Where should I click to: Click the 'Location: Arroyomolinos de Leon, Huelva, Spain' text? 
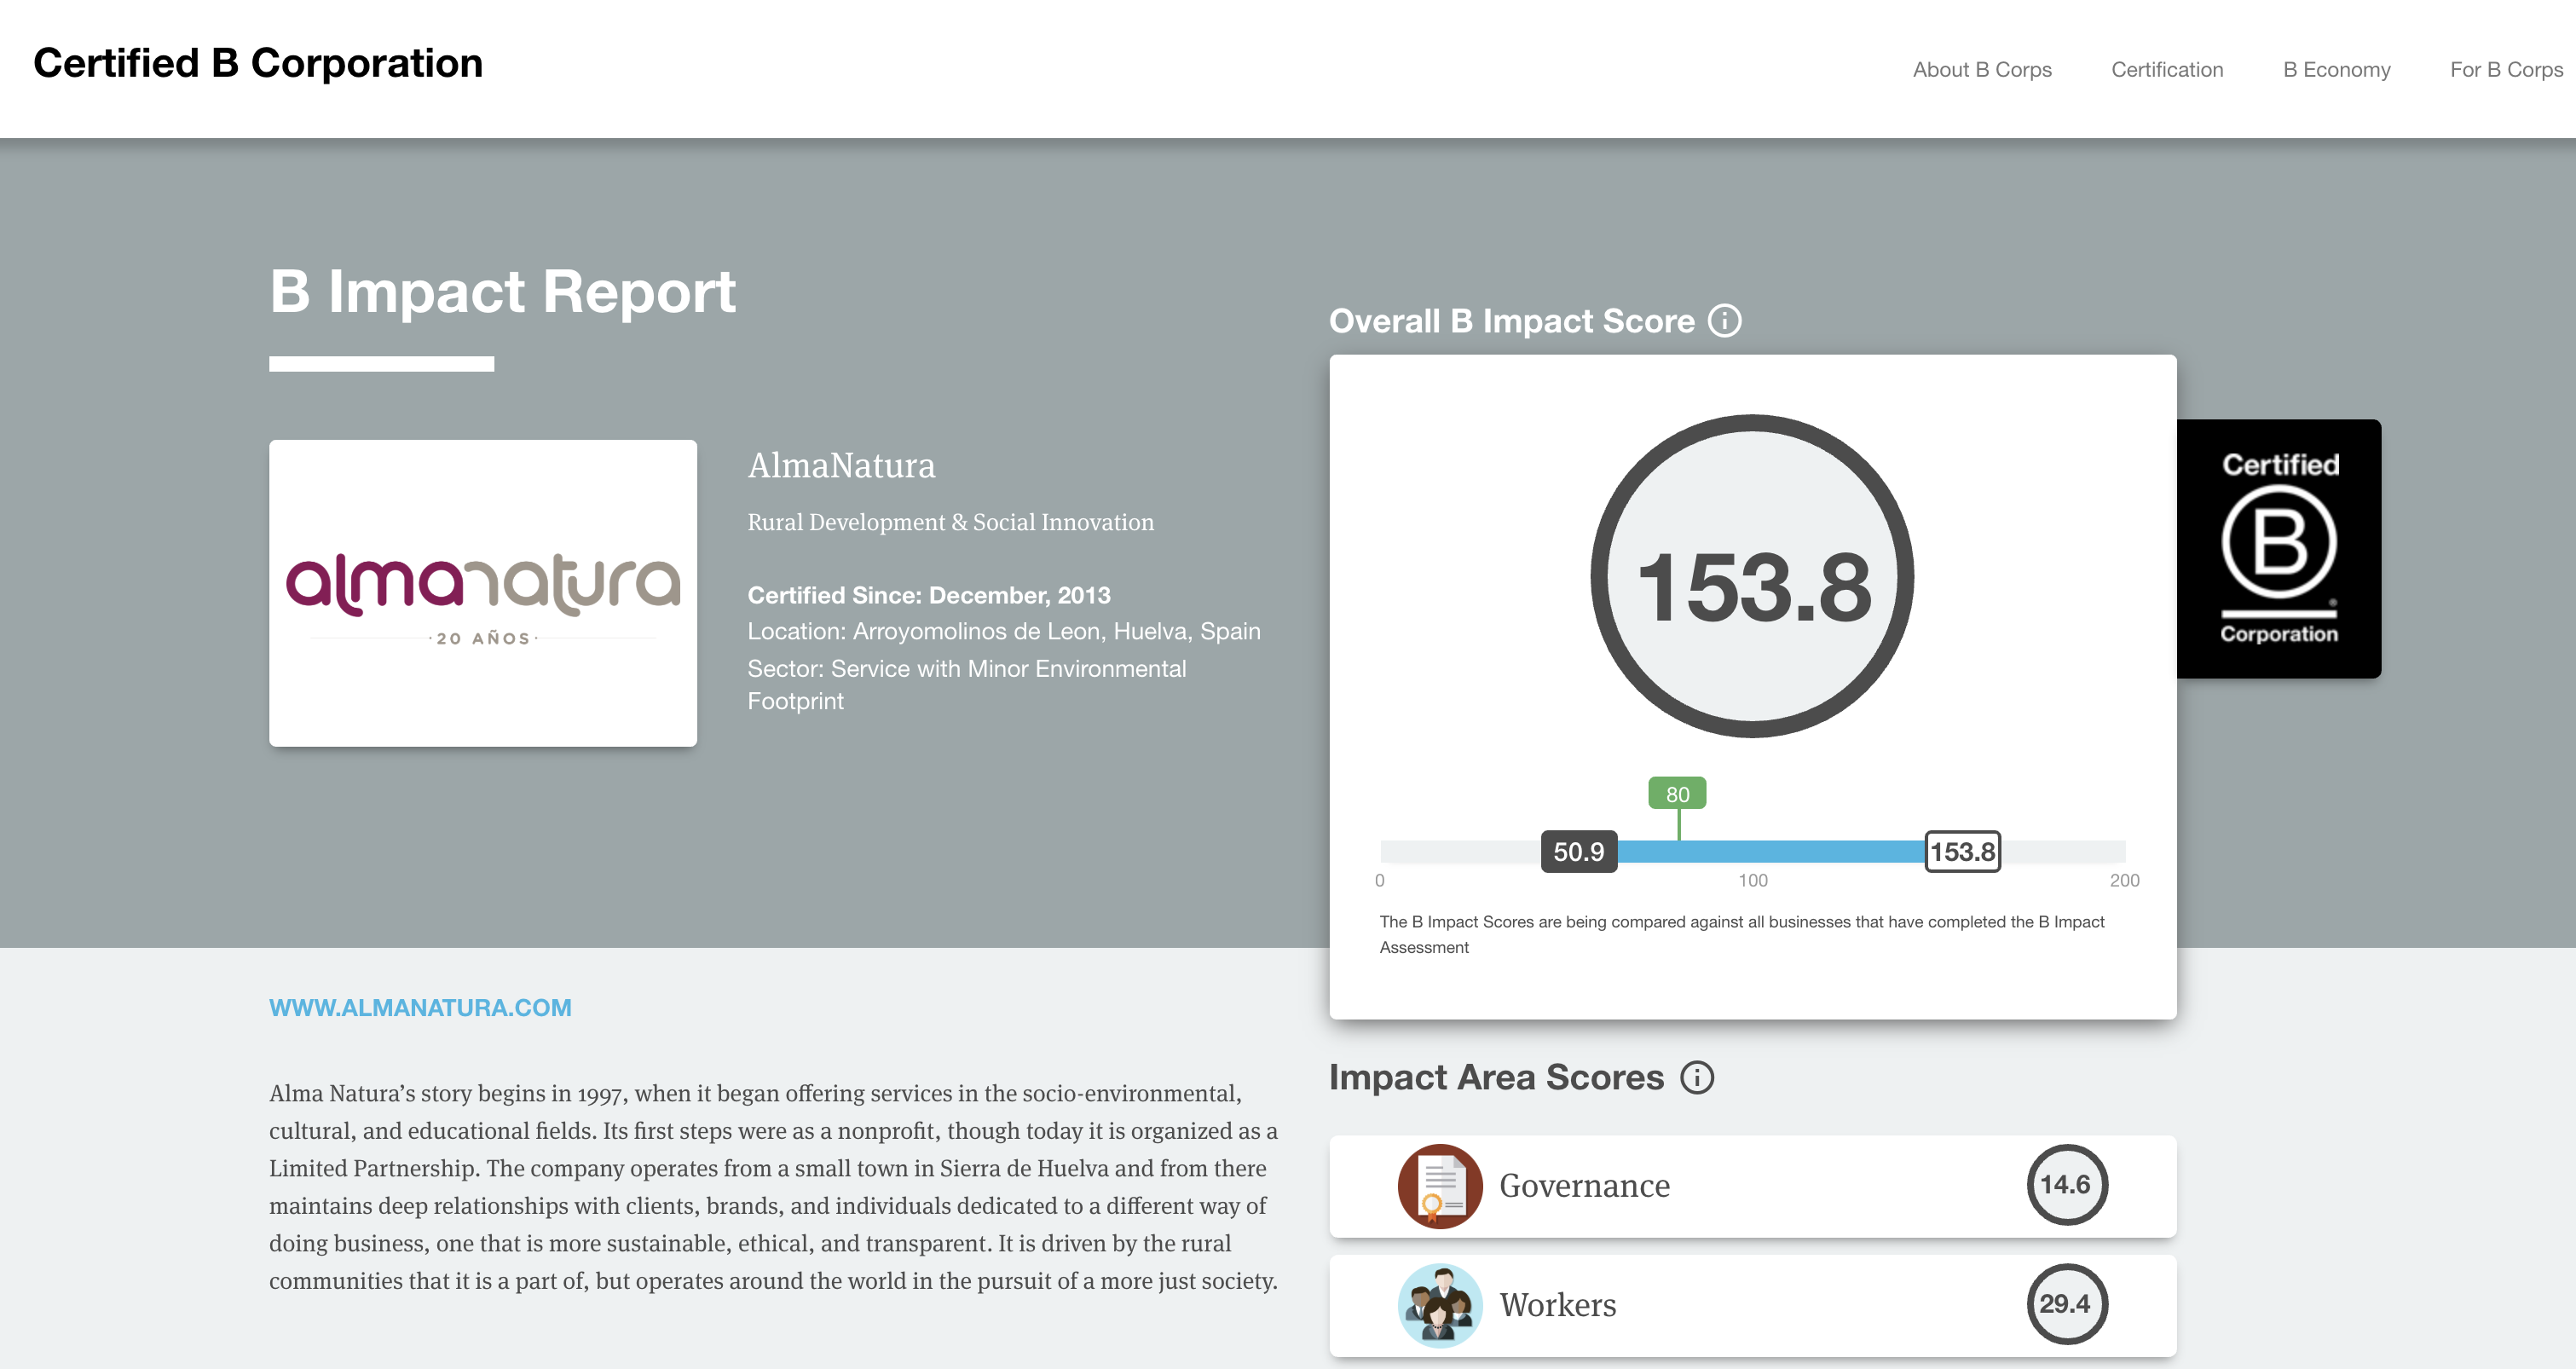pos(1004,631)
